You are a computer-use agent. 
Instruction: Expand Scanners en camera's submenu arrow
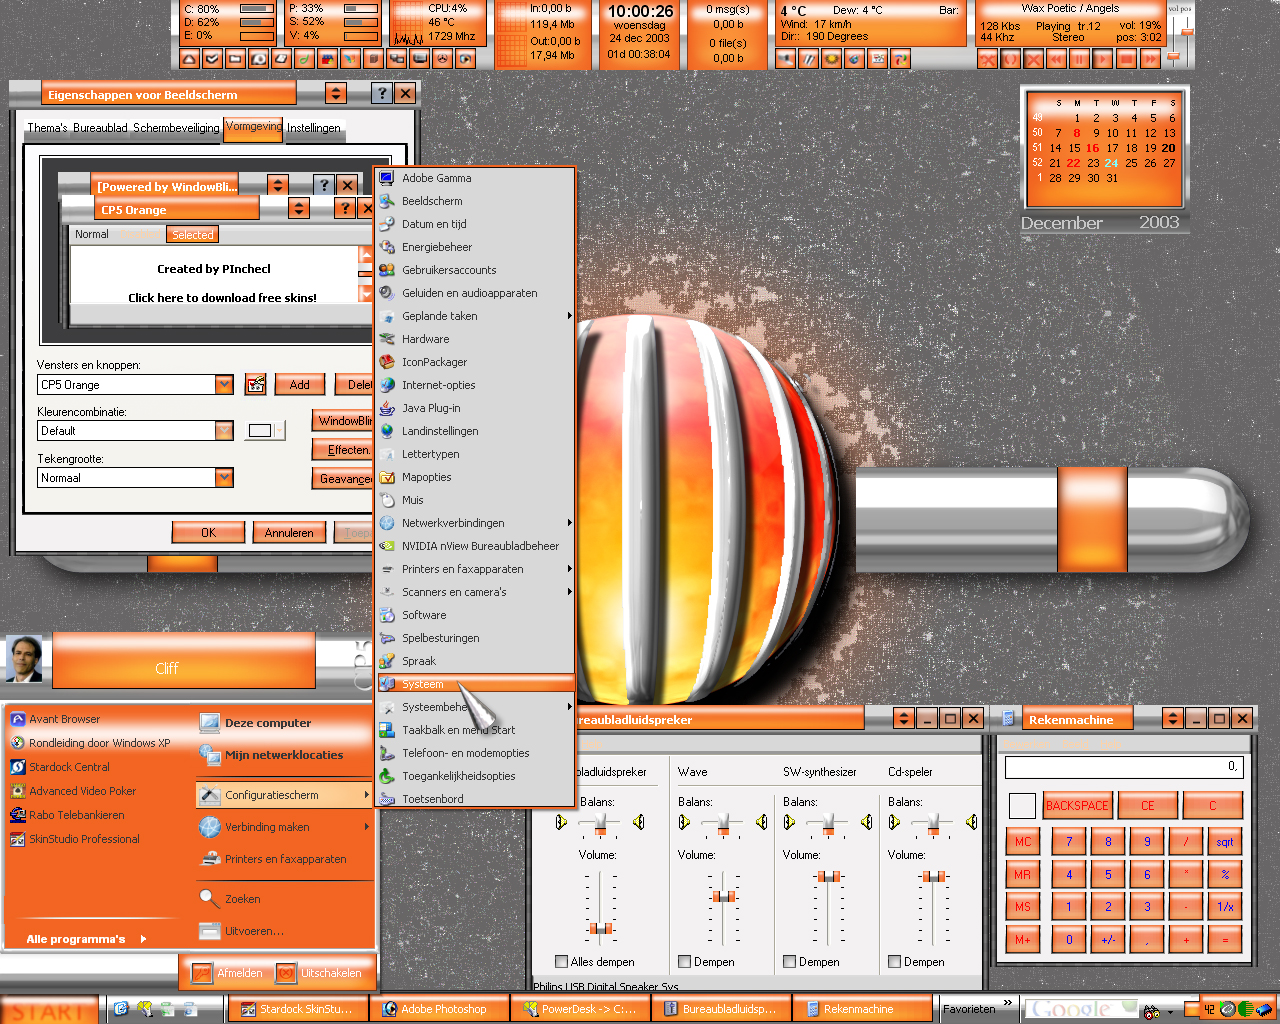[x=569, y=592]
